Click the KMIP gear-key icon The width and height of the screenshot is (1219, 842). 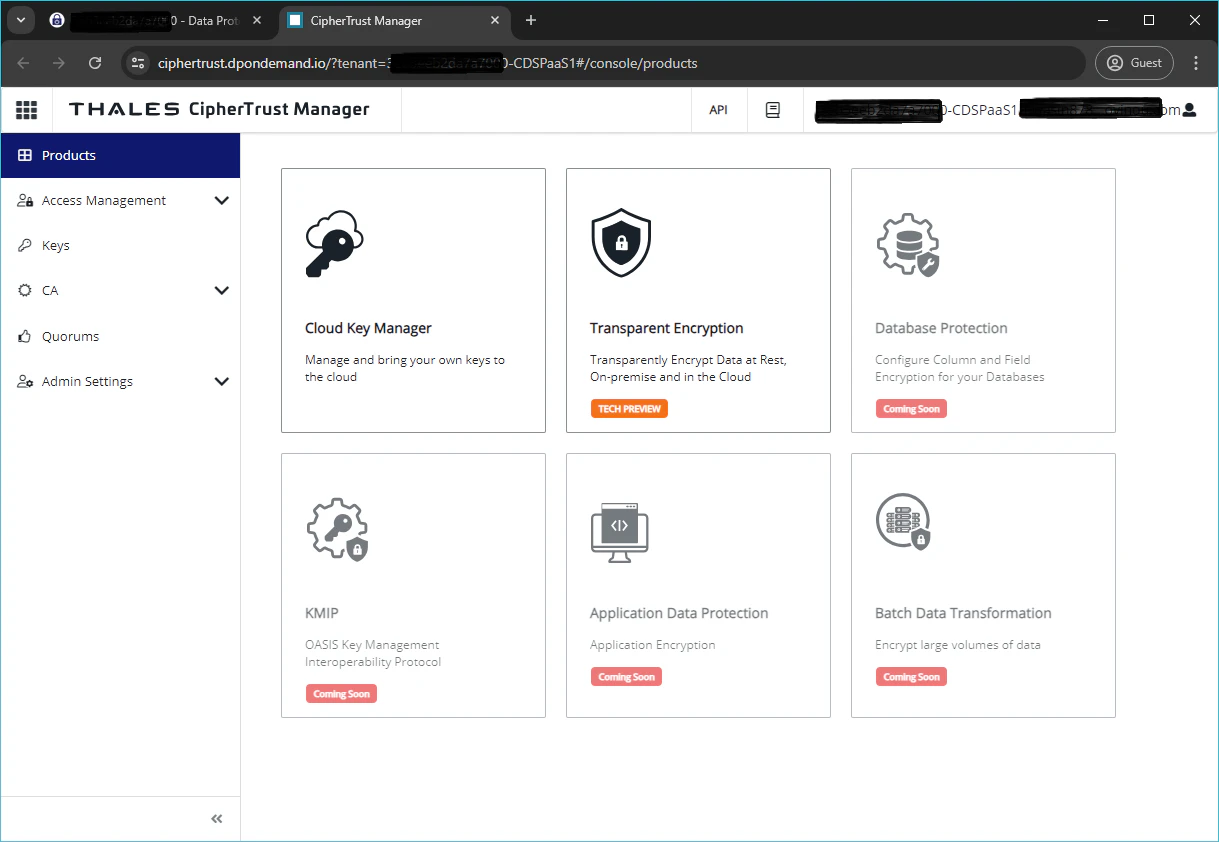[337, 529]
